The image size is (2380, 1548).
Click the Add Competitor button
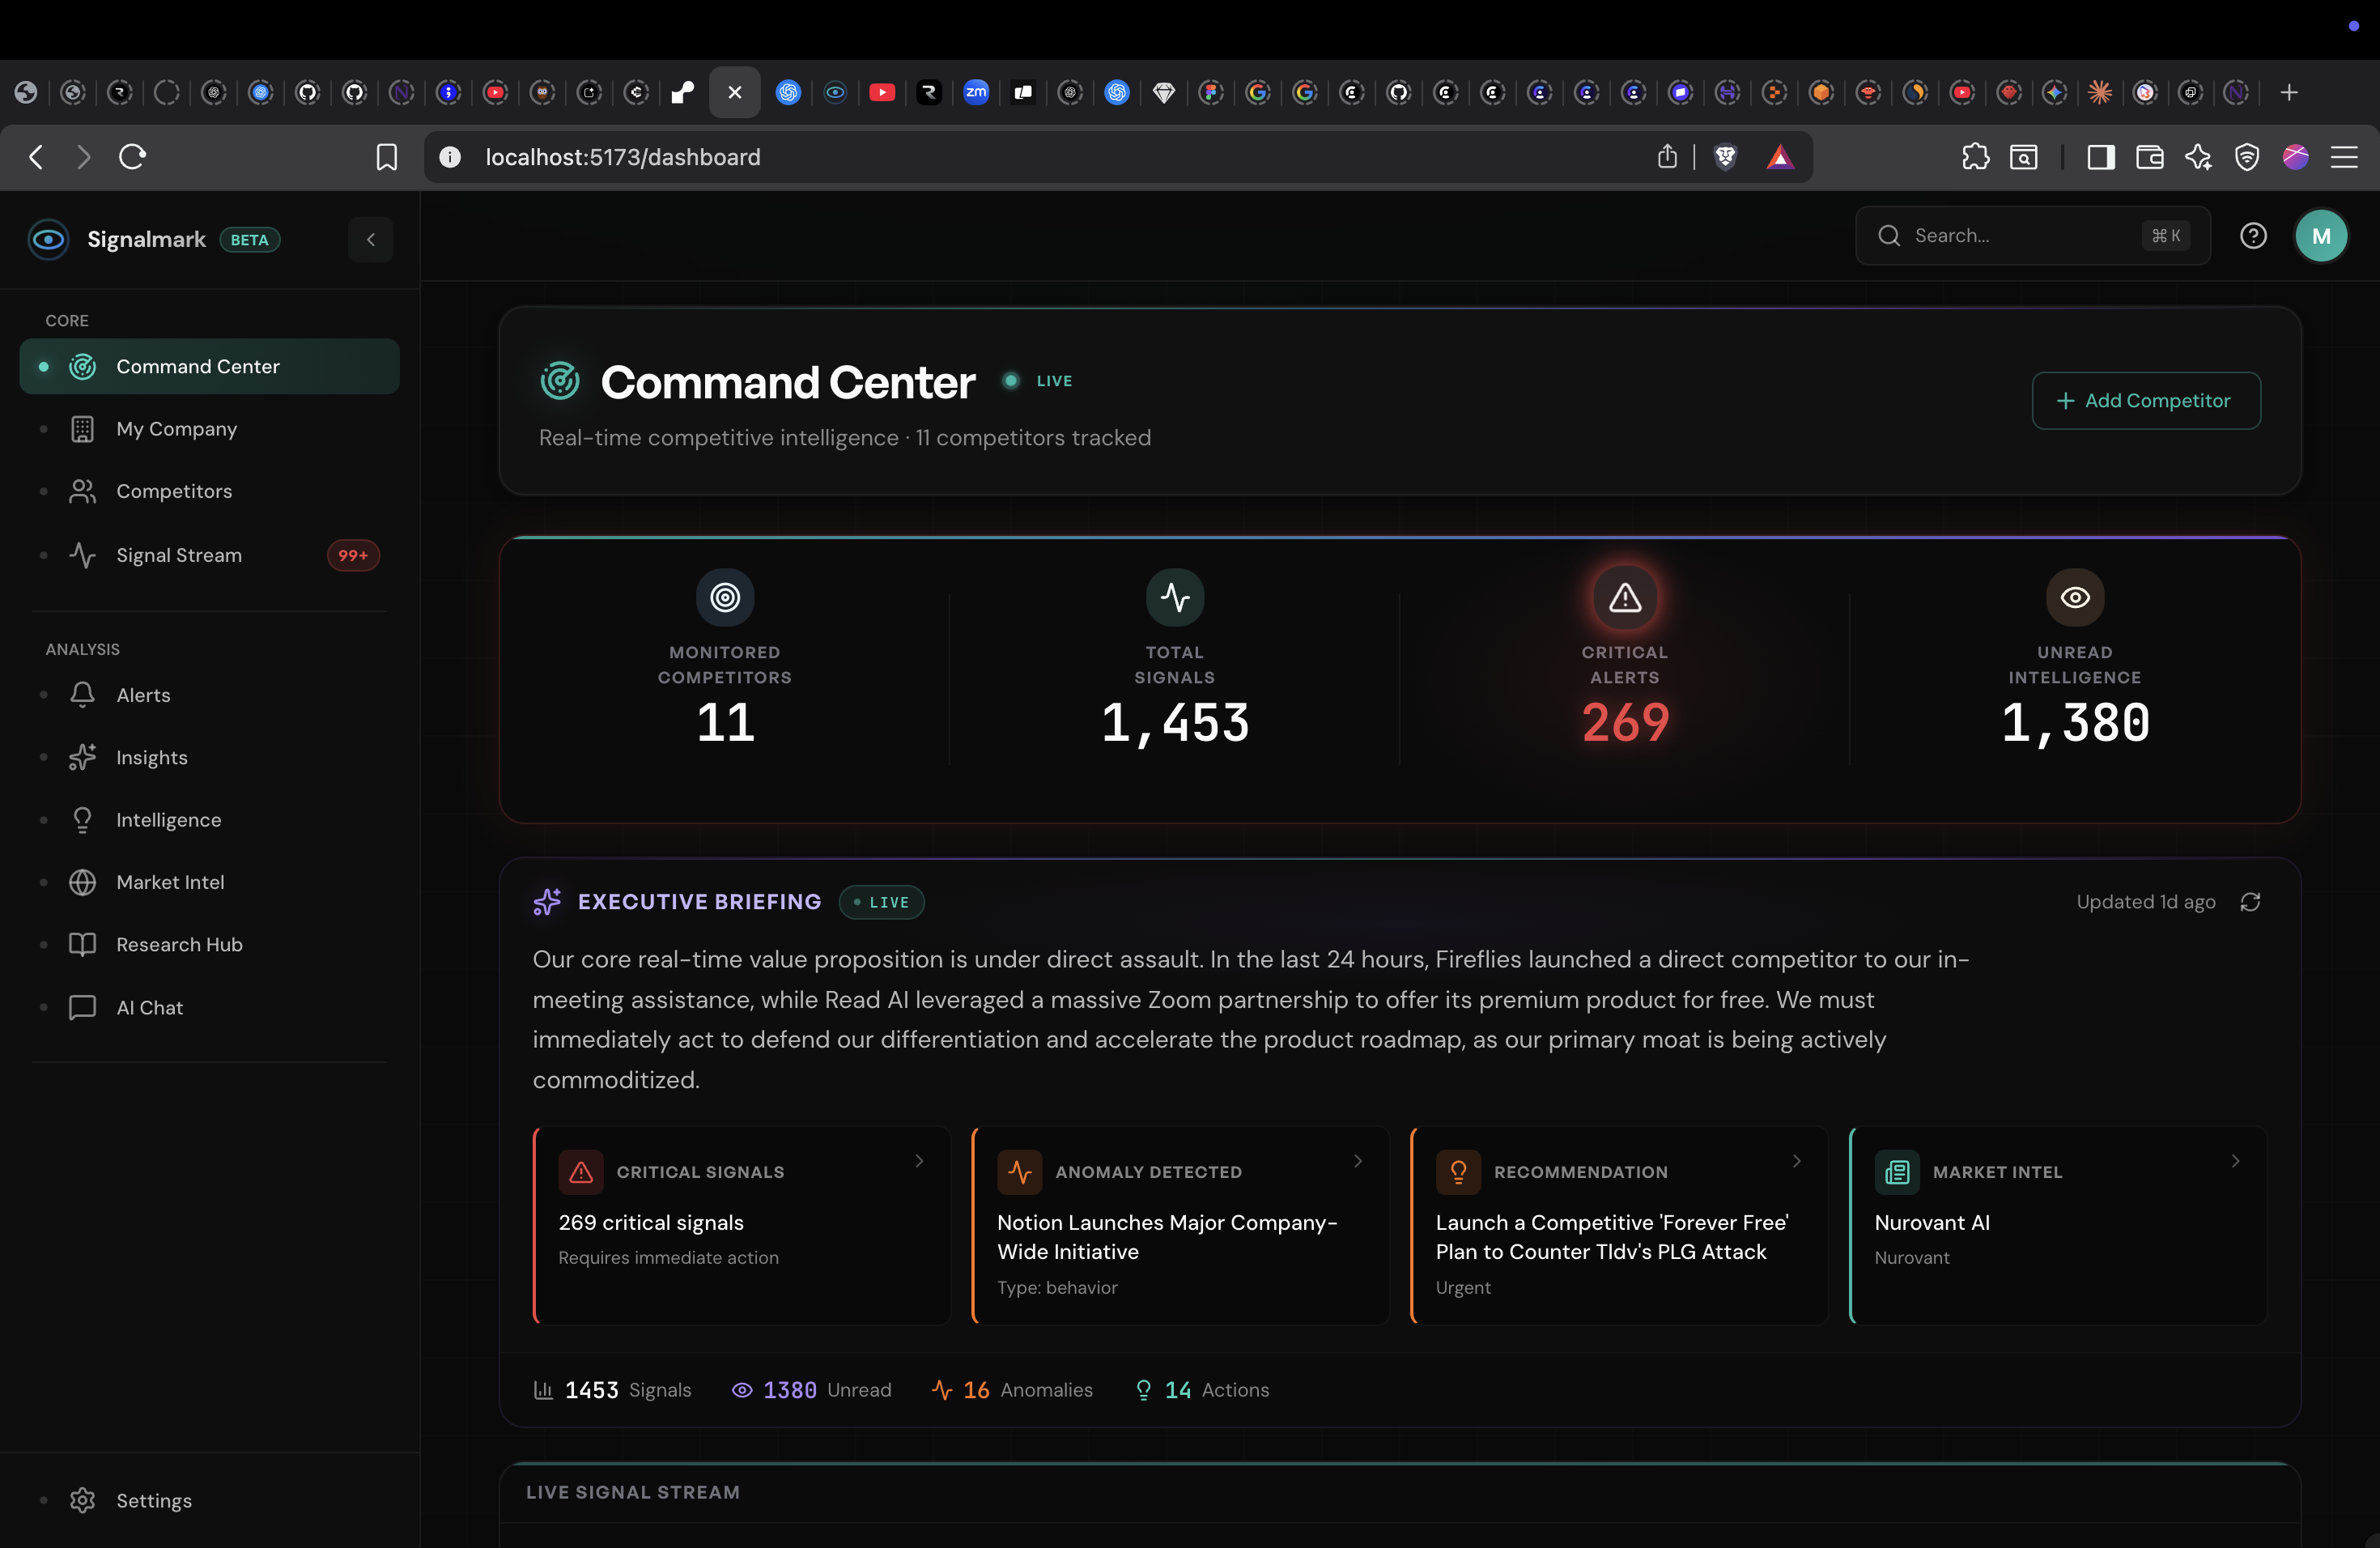click(2146, 400)
